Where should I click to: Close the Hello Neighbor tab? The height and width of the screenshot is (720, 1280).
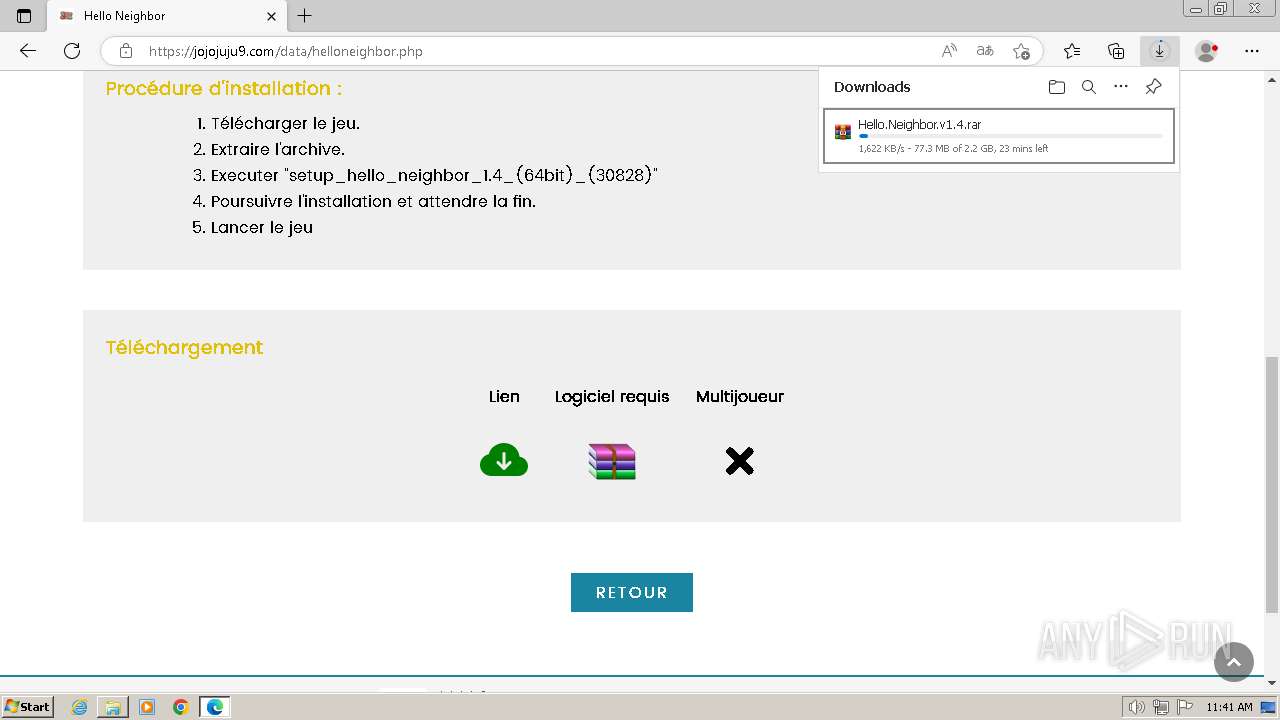click(271, 16)
